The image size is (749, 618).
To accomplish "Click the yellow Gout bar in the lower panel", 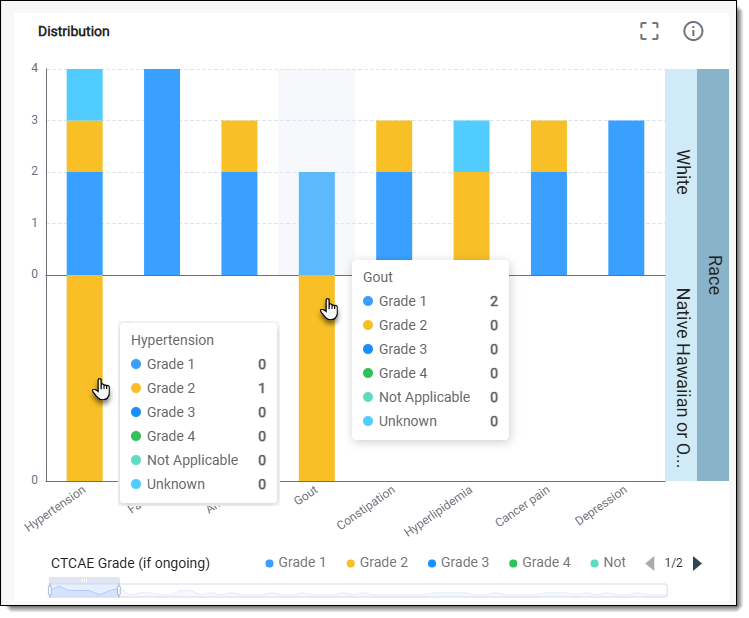I will (317, 378).
